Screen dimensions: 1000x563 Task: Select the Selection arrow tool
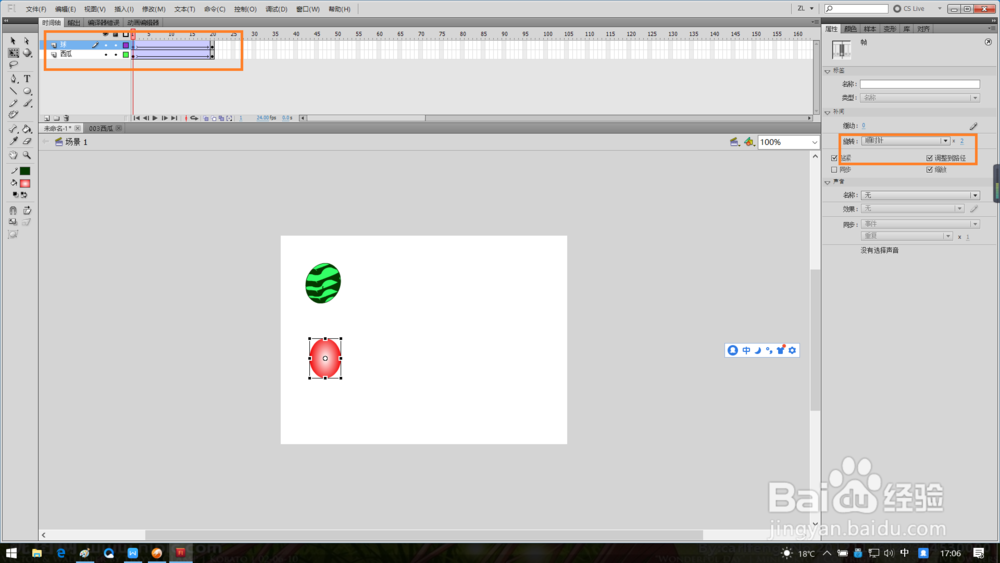tap(13, 41)
